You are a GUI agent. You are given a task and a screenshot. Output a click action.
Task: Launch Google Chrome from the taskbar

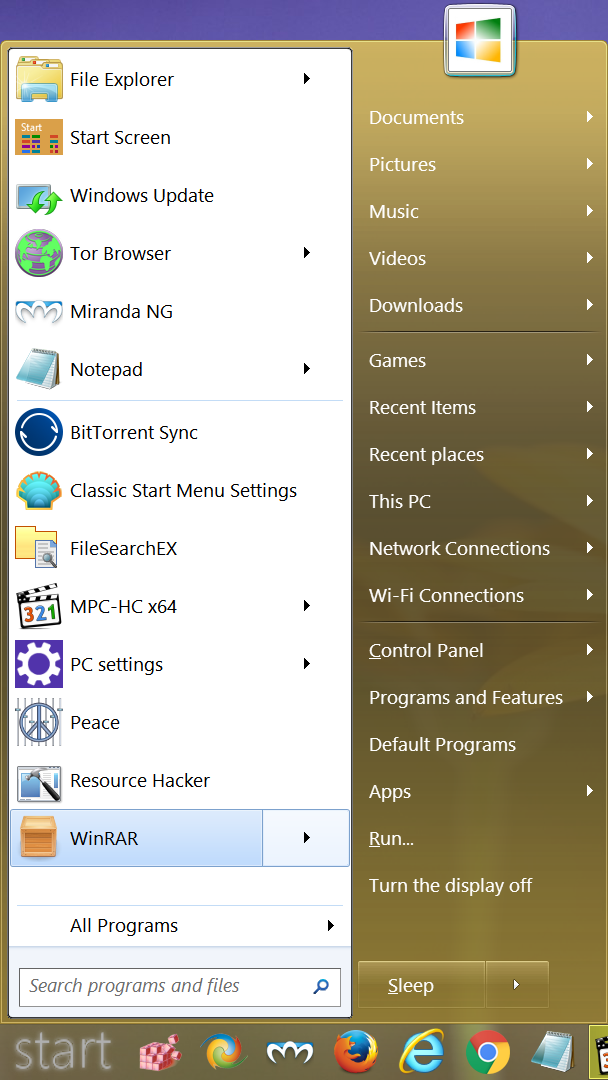pos(487,1051)
